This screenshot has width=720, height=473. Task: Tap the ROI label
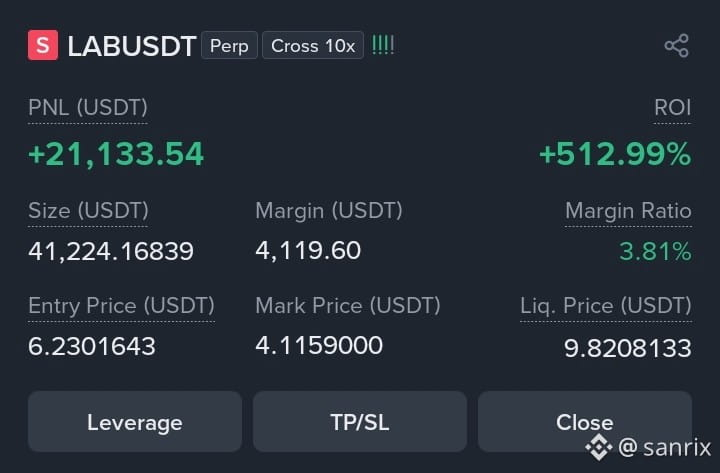click(x=672, y=107)
